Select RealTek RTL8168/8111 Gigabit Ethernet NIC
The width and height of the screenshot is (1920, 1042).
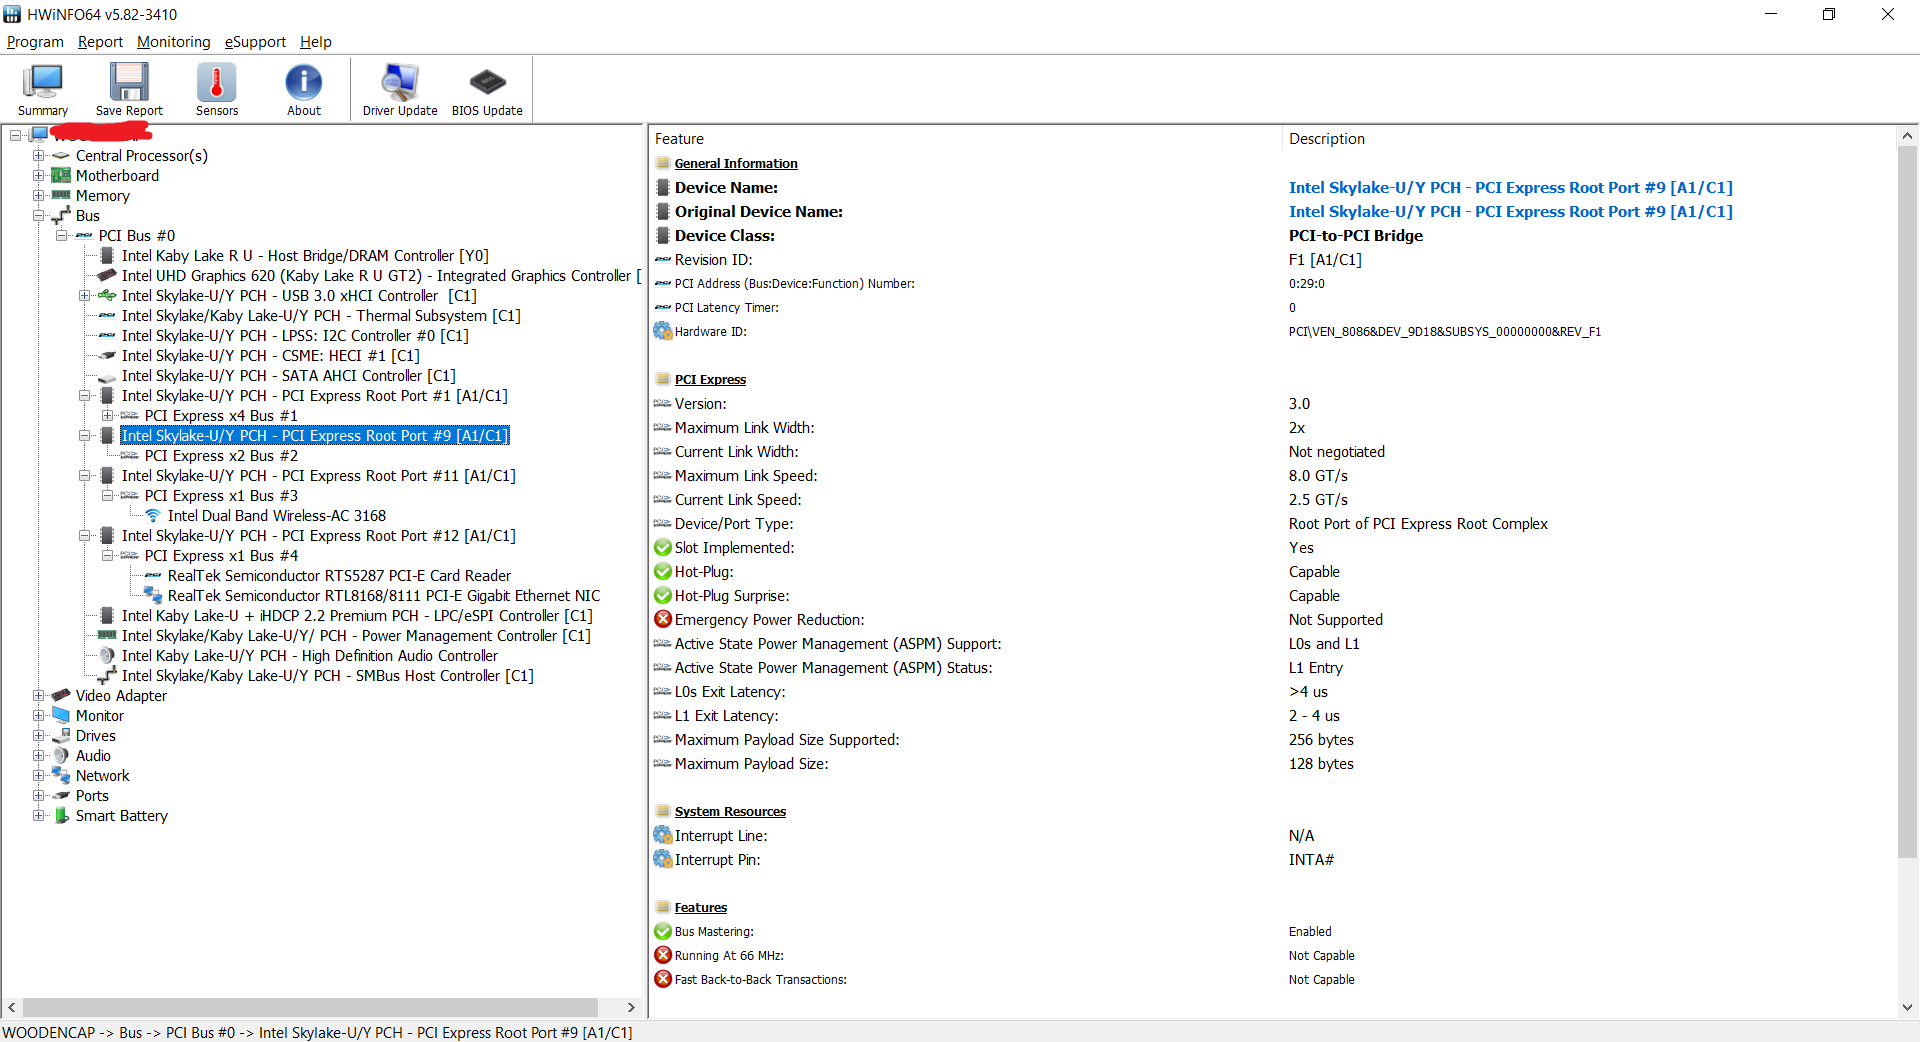tap(384, 596)
